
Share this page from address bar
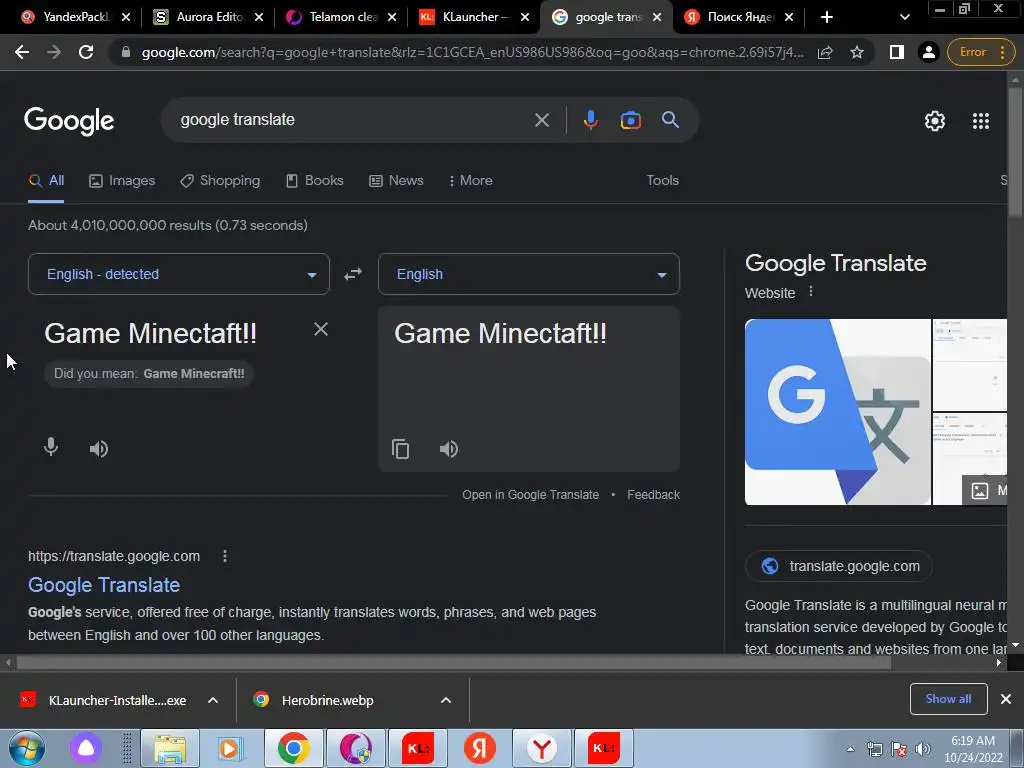tap(825, 52)
